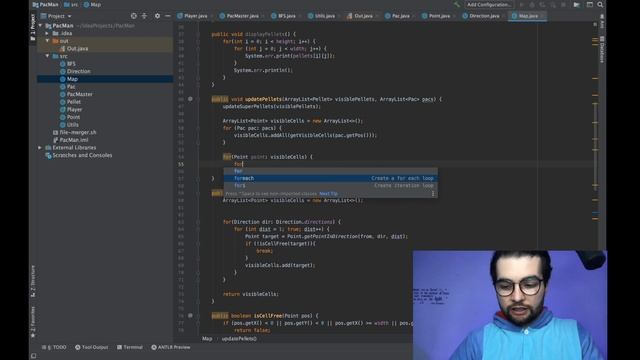Screen dimensions: 640x360
Task: Click gutter marker icon beside updatePellets method
Action: [190, 99]
